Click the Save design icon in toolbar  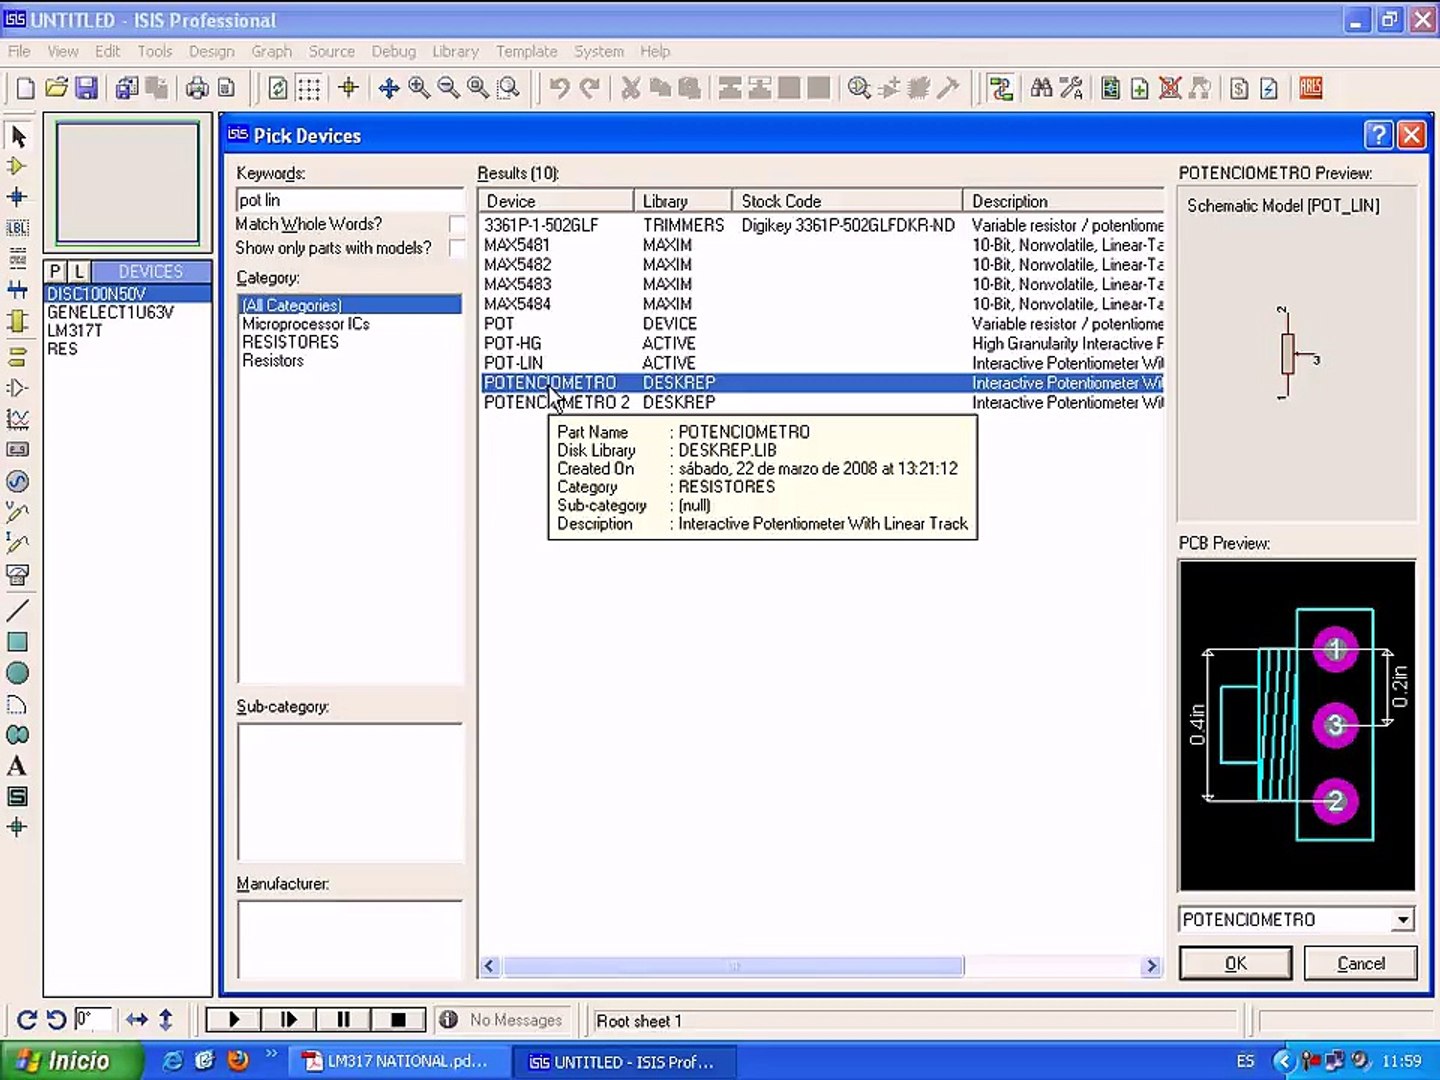(x=87, y=88)
